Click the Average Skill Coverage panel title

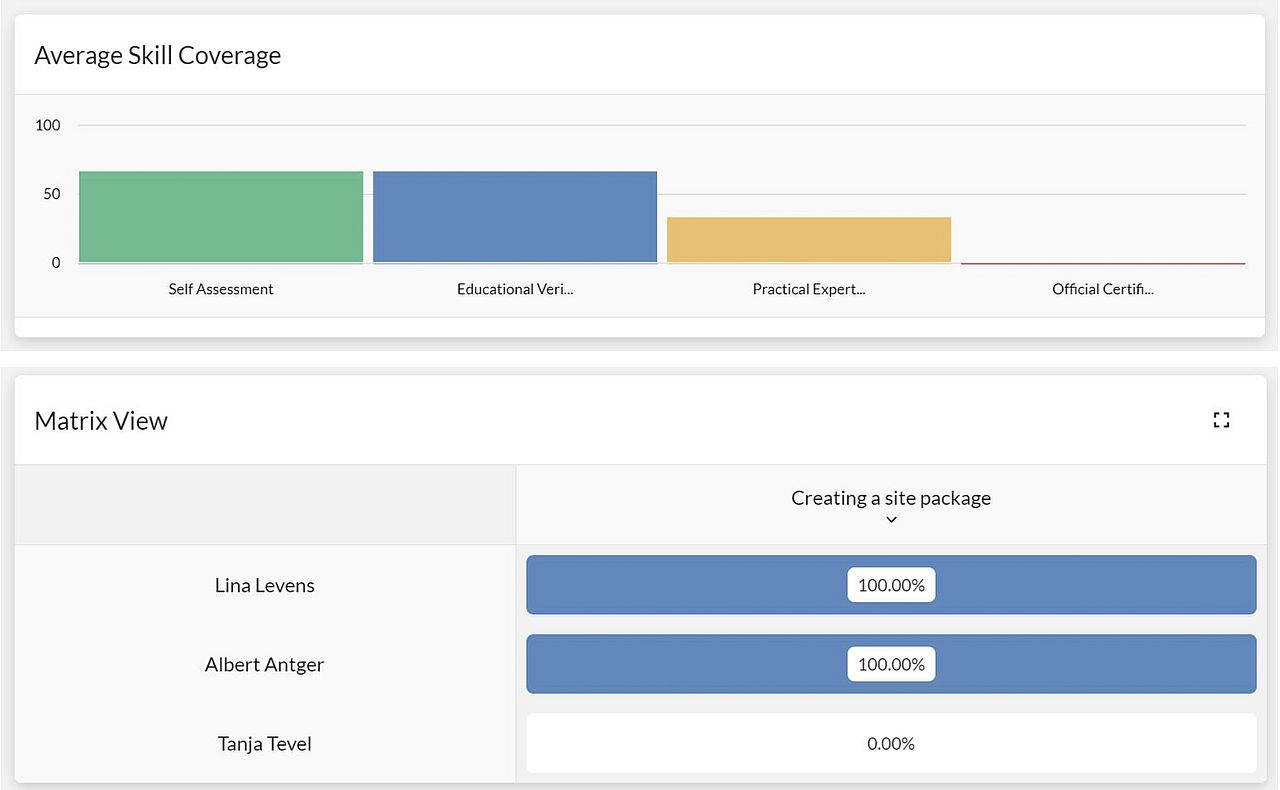pos(158,55)
